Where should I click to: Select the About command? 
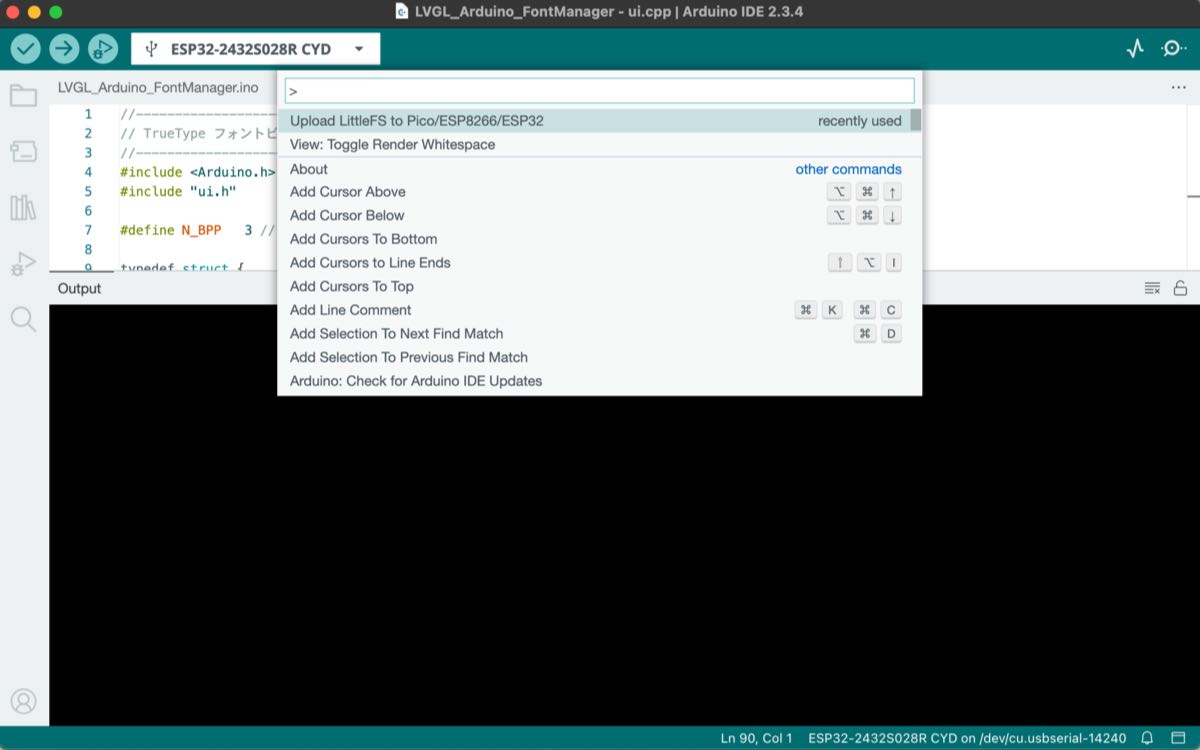pyautogui.click(x=599, y=169)
